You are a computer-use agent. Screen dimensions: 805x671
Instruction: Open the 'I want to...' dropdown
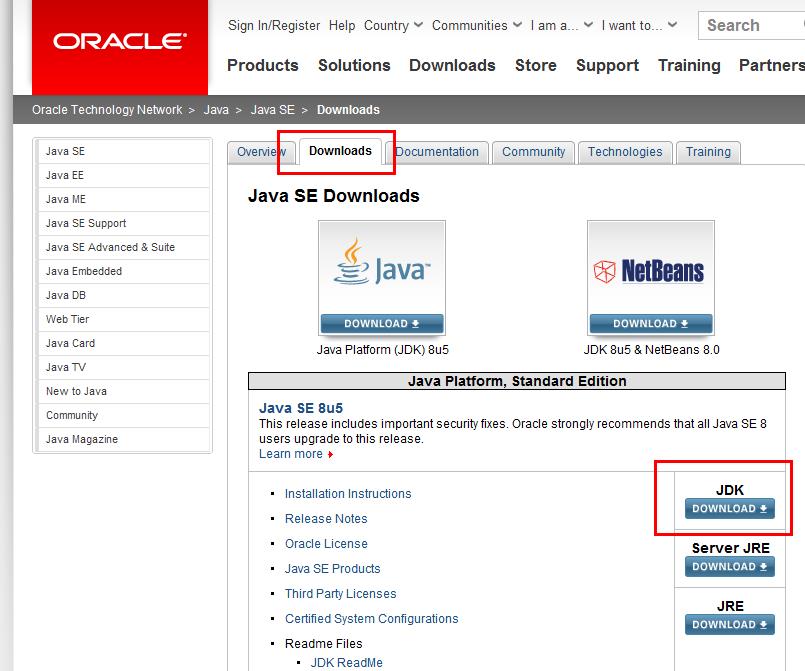[639, 25]
